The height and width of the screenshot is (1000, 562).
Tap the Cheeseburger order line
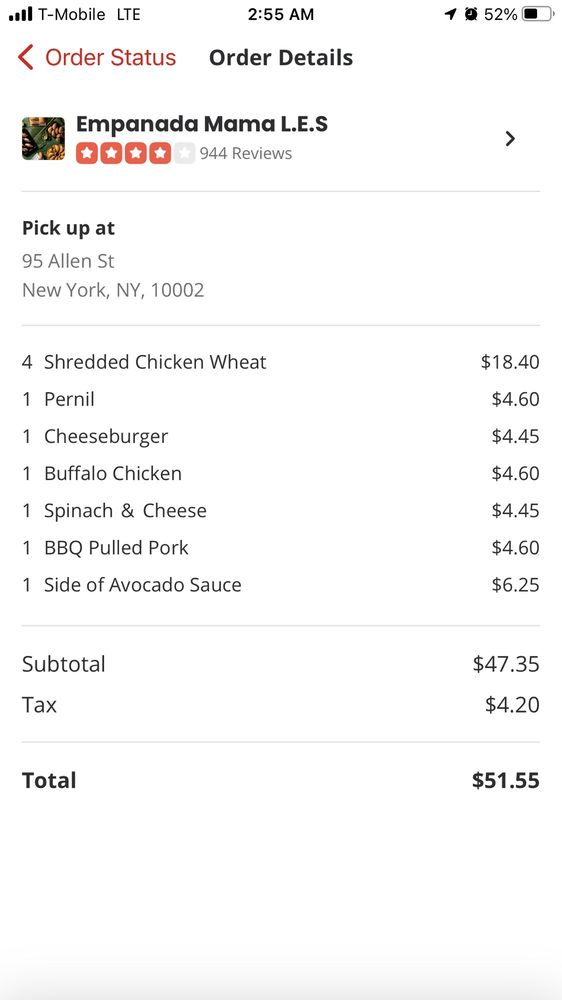[x=281, y=436]
